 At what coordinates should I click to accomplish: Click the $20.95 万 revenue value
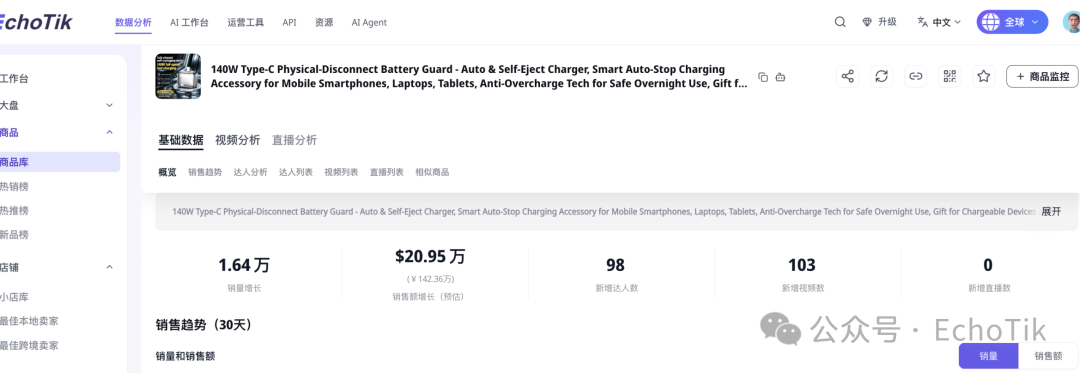[430, 257]
